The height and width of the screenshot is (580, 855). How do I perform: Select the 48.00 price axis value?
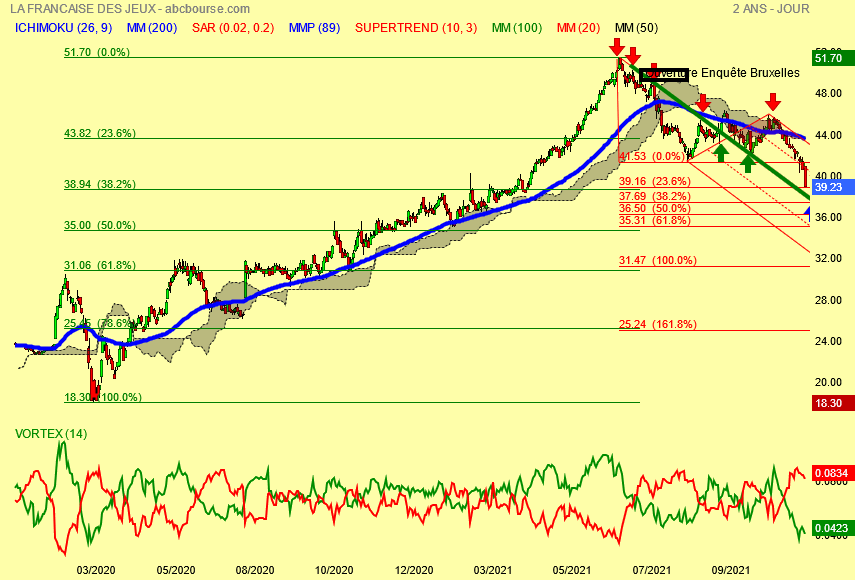click(828, 93)
